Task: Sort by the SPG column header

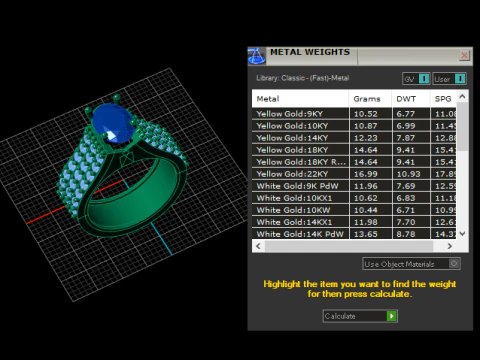Action: [x=443, y=99]
